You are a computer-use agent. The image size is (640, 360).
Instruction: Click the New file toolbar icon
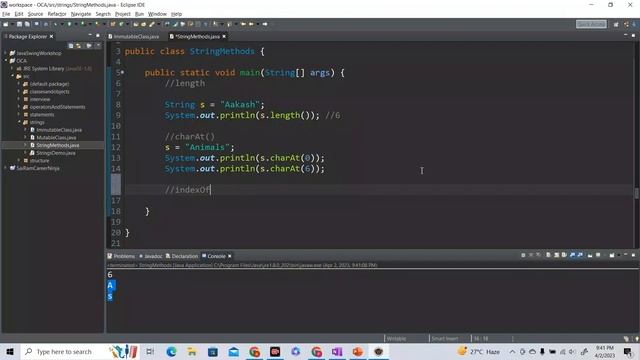pyautogui.click(x=6, y=24)
